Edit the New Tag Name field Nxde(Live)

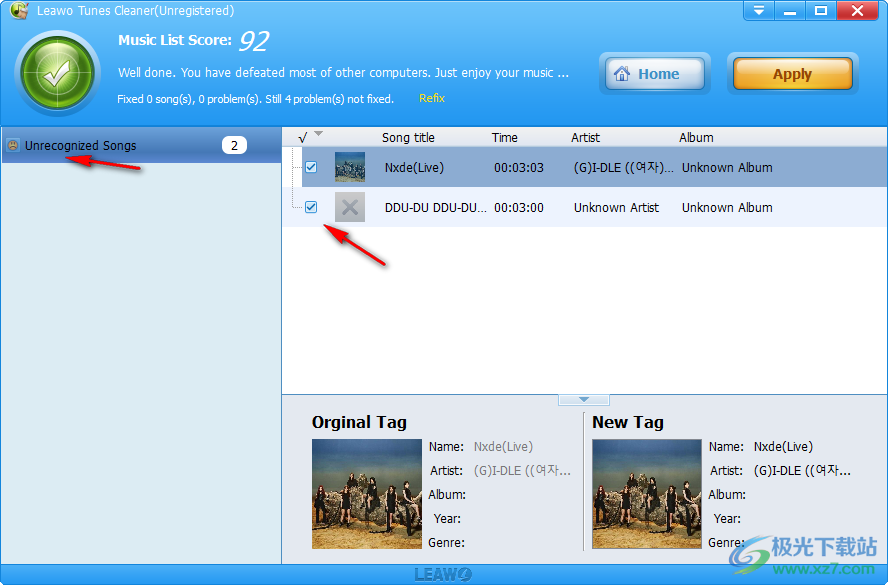pyautogui.click(x=783, y=447)
